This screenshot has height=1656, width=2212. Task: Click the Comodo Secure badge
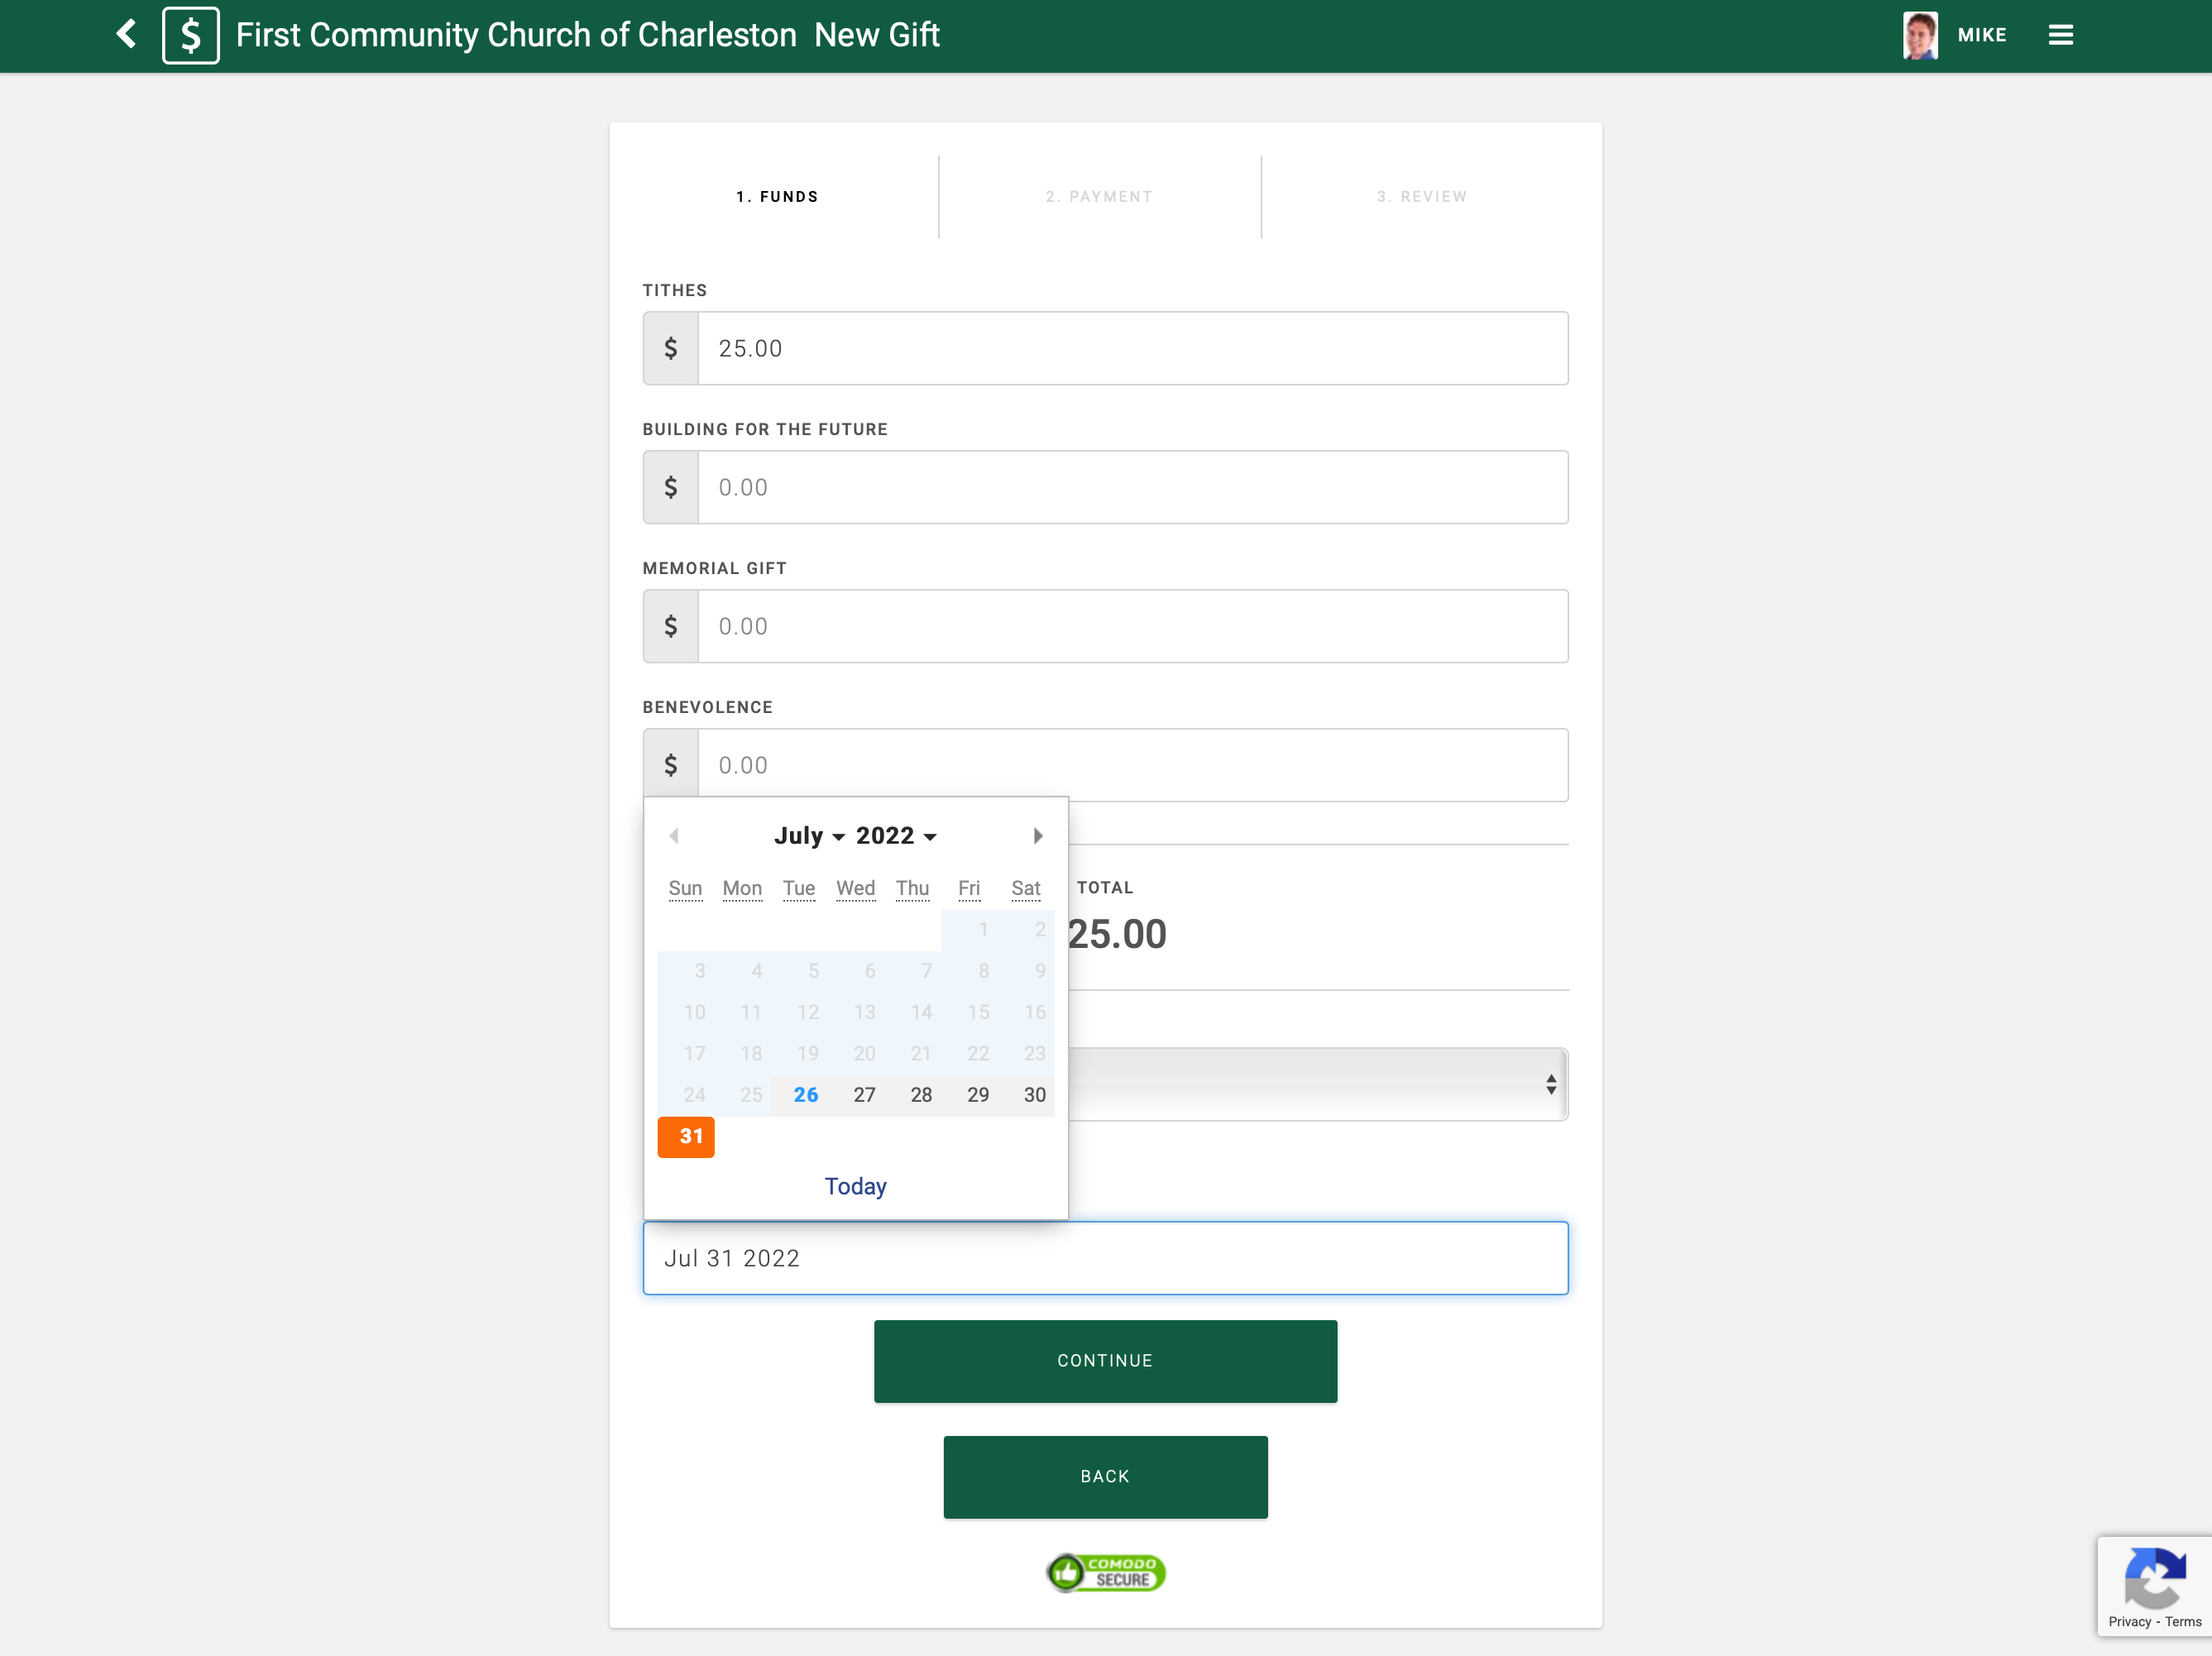tap(1105, 1572)
